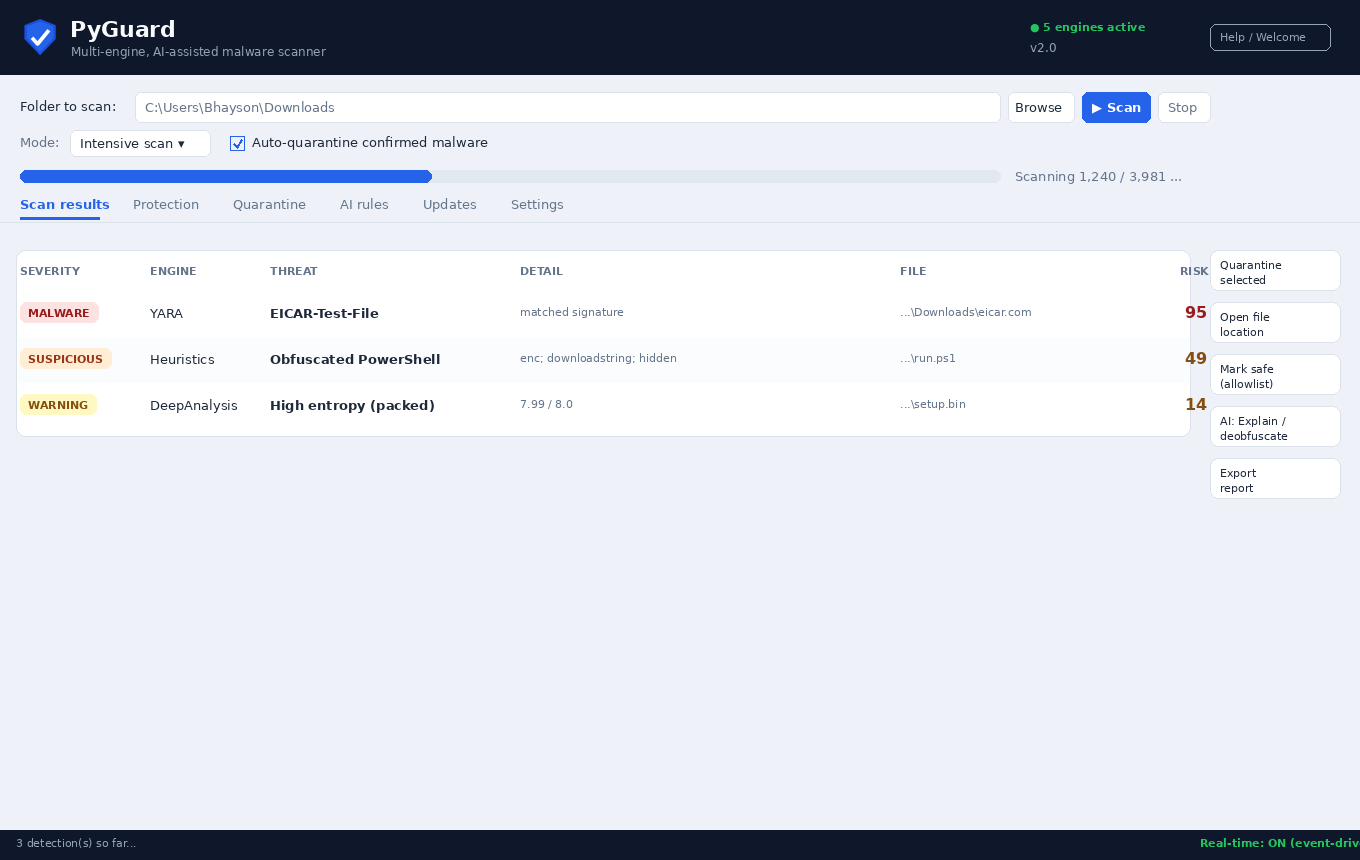The height and width of the screenshot is (860, 1360).
Task: Select the MALWARE severity badge
Action: pos(59,313)
